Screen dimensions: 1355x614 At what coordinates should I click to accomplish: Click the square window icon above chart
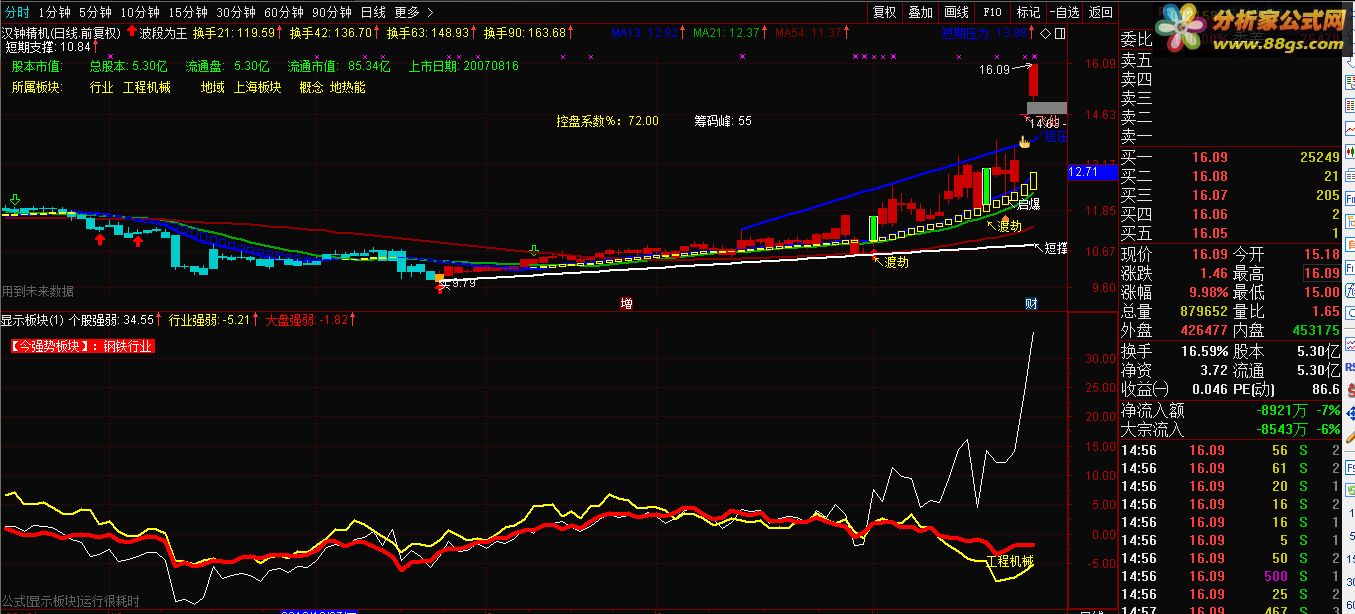click(1060, 33)
